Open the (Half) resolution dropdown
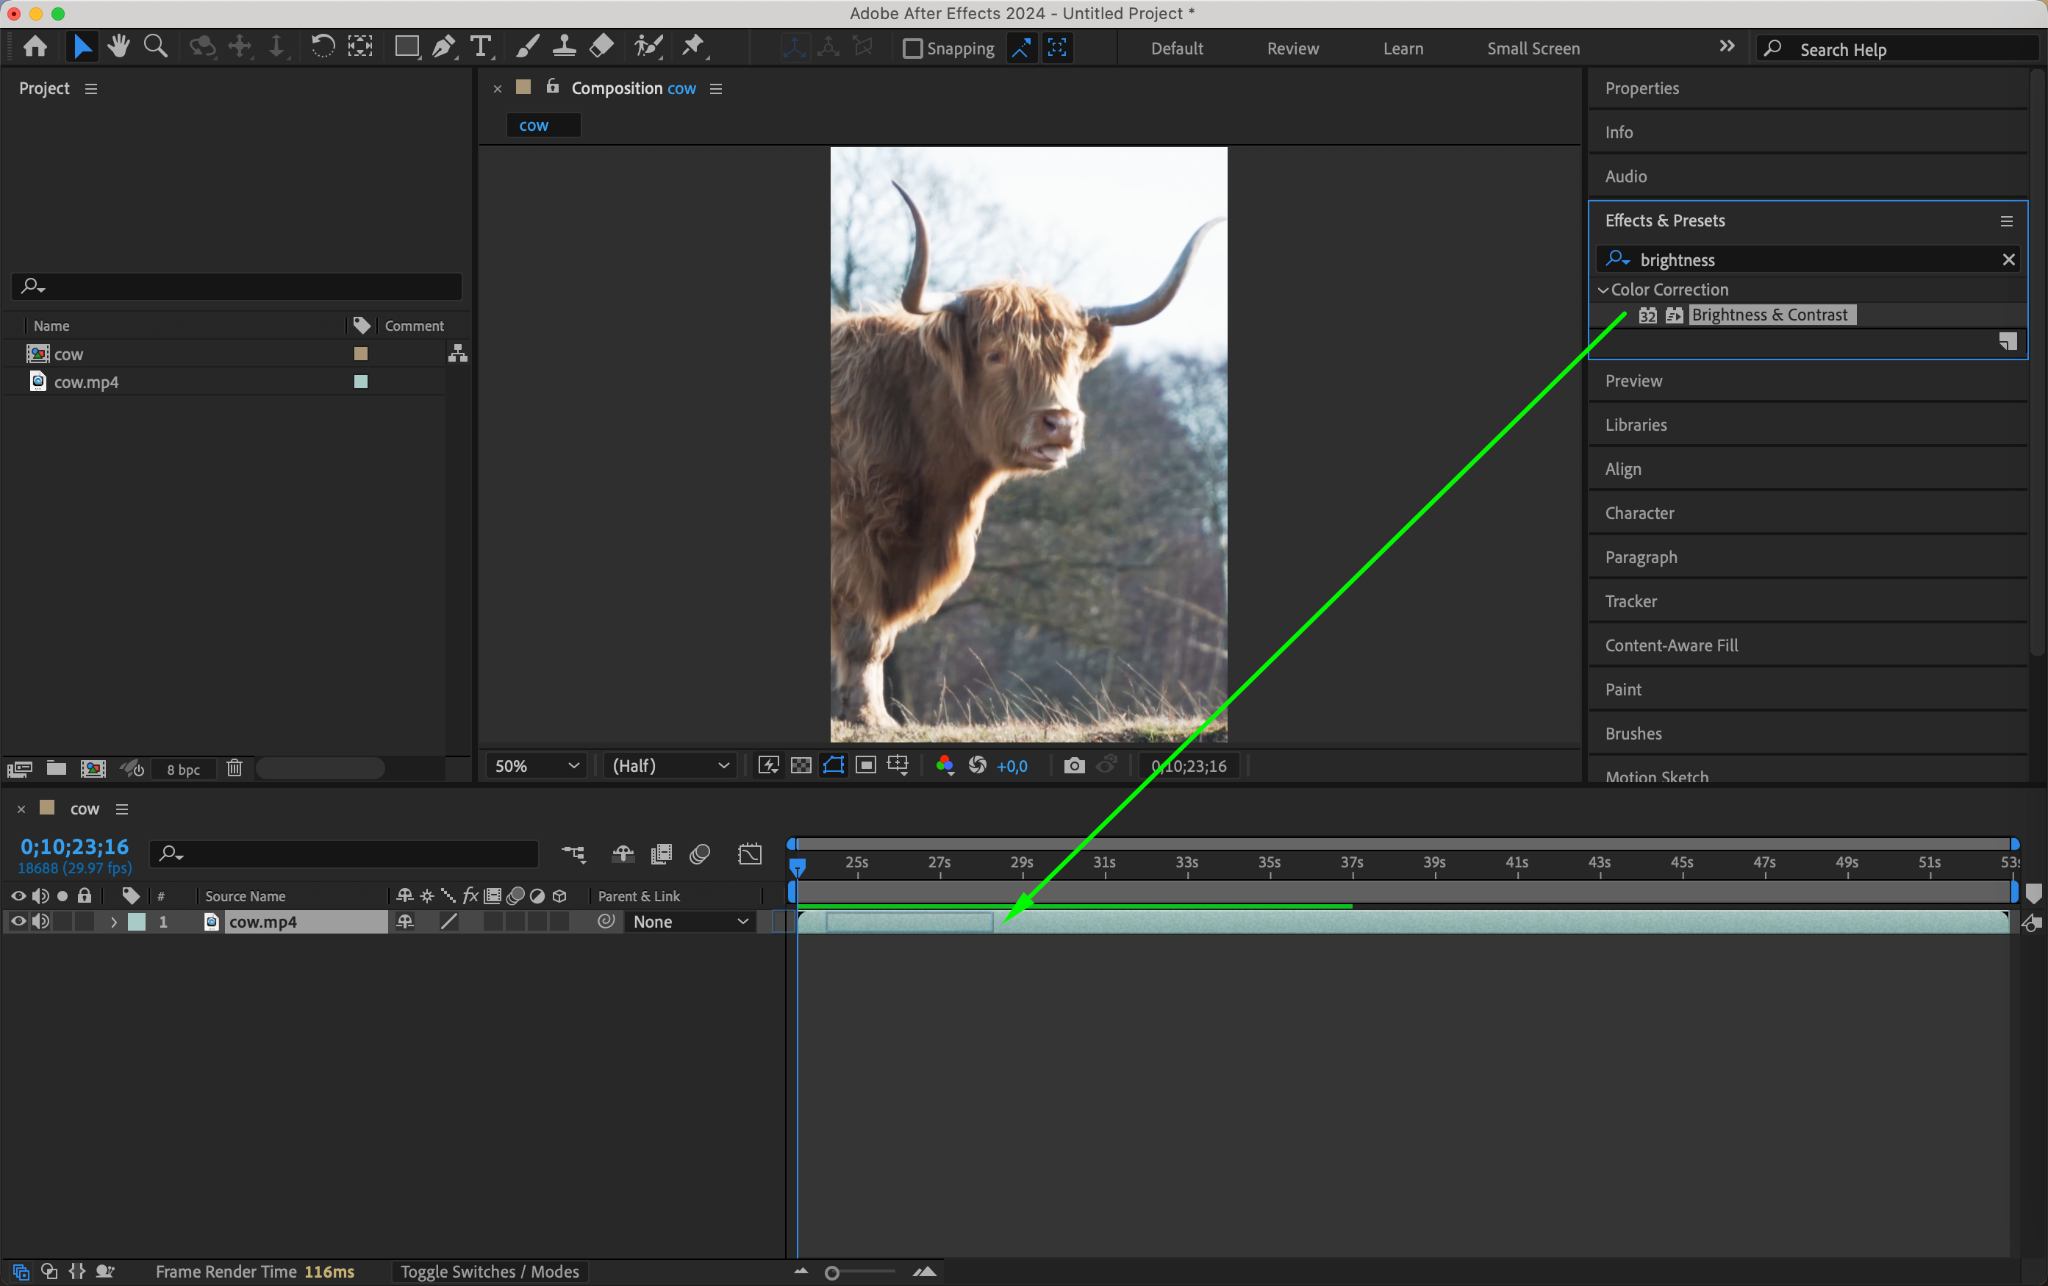2048x1286 pixels. 670,766
